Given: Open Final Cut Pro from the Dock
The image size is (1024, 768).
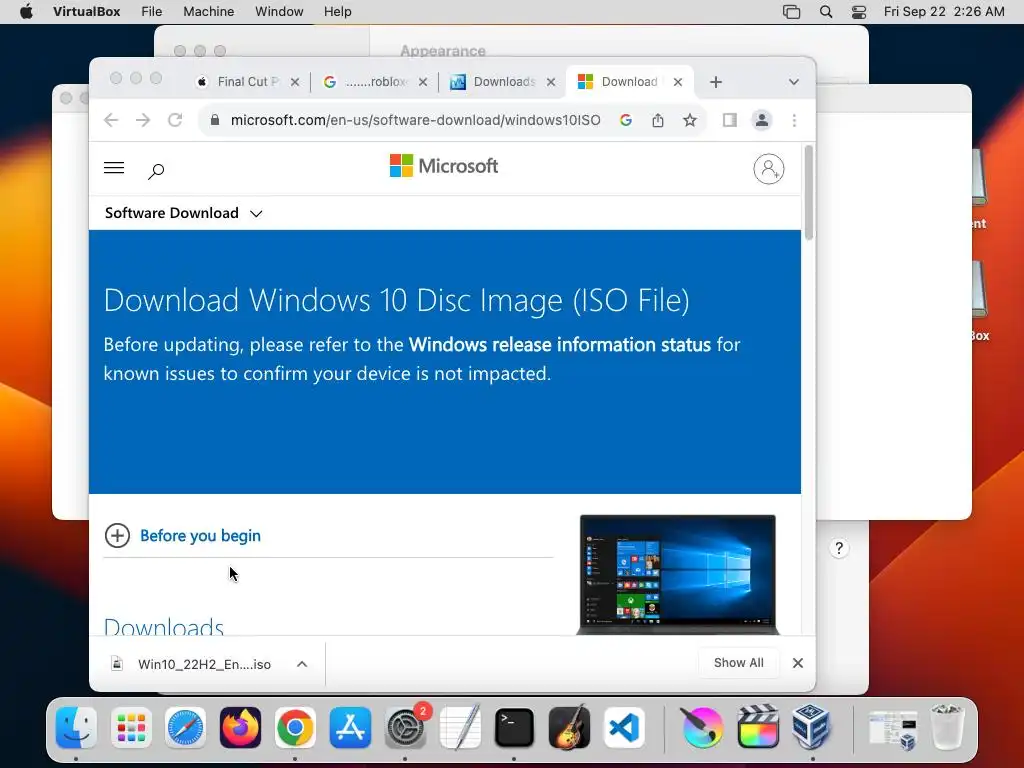Looking at the screenshot, I should coord(758,728).
